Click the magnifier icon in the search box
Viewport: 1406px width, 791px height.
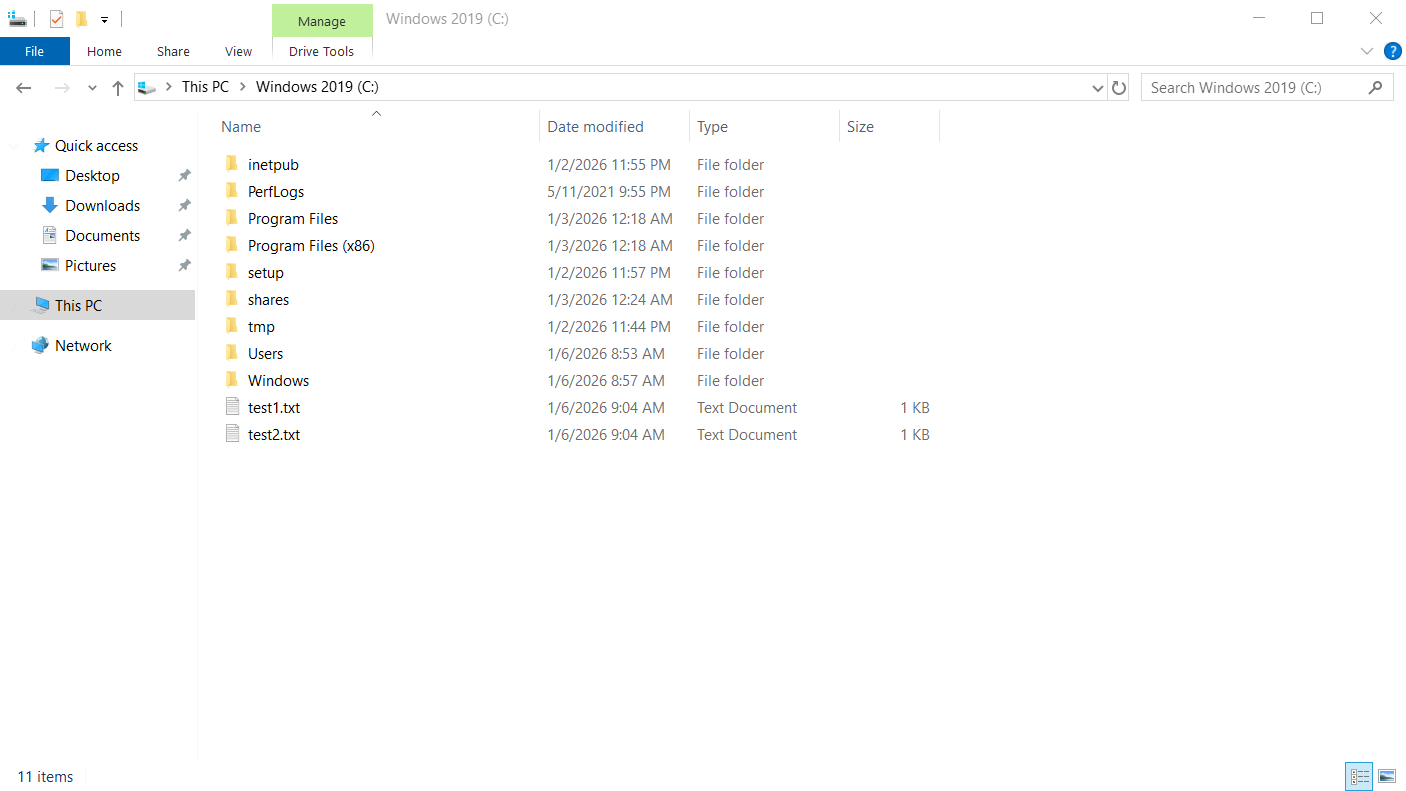(1376, 88)
